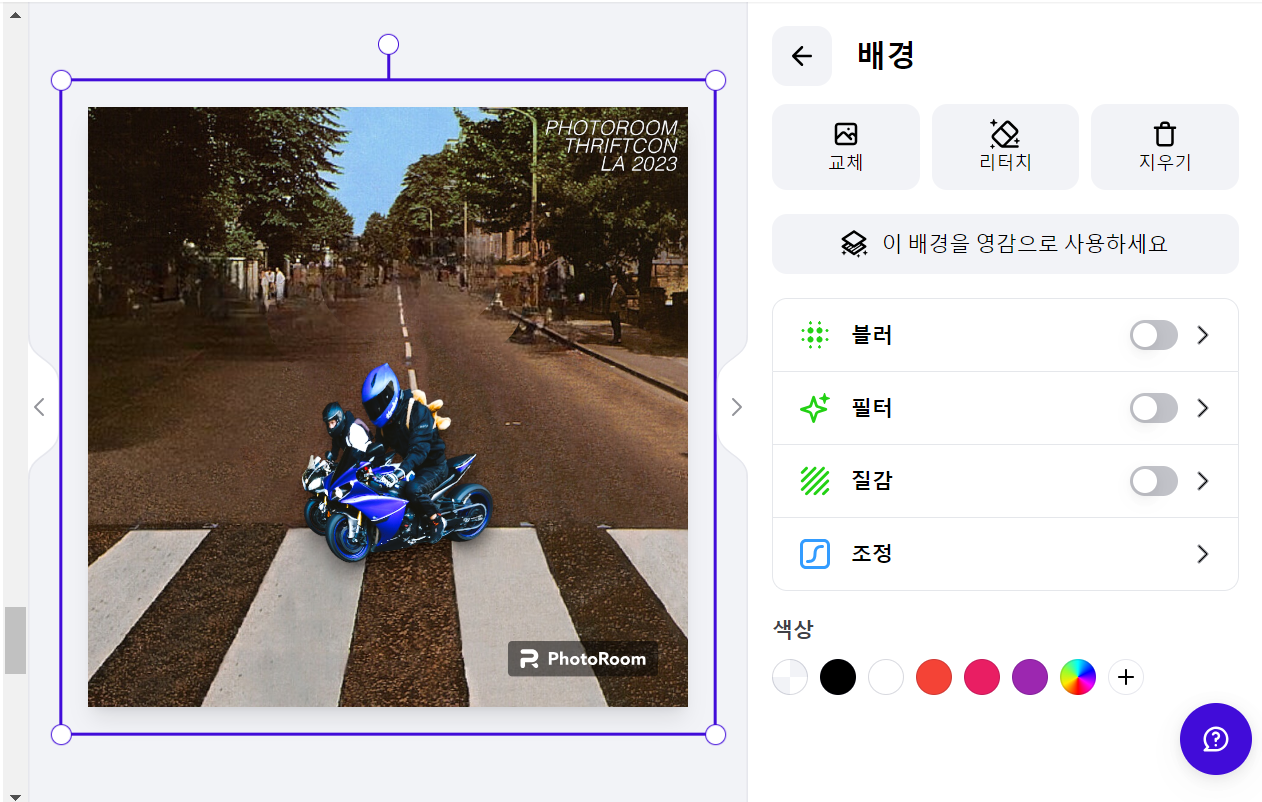Click the scrollbar up arrow
Viewport: 1262px width, 802px height.
point(15,17)
